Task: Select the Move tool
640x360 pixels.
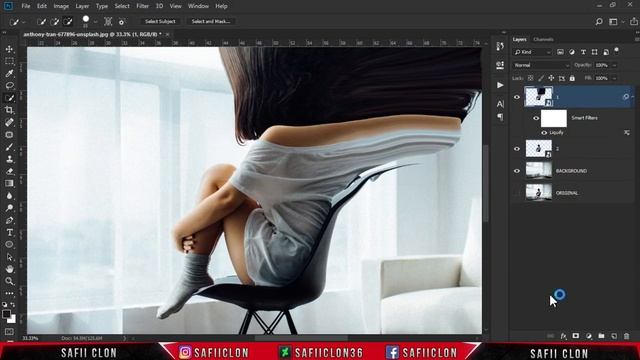Action: (9, 49)
